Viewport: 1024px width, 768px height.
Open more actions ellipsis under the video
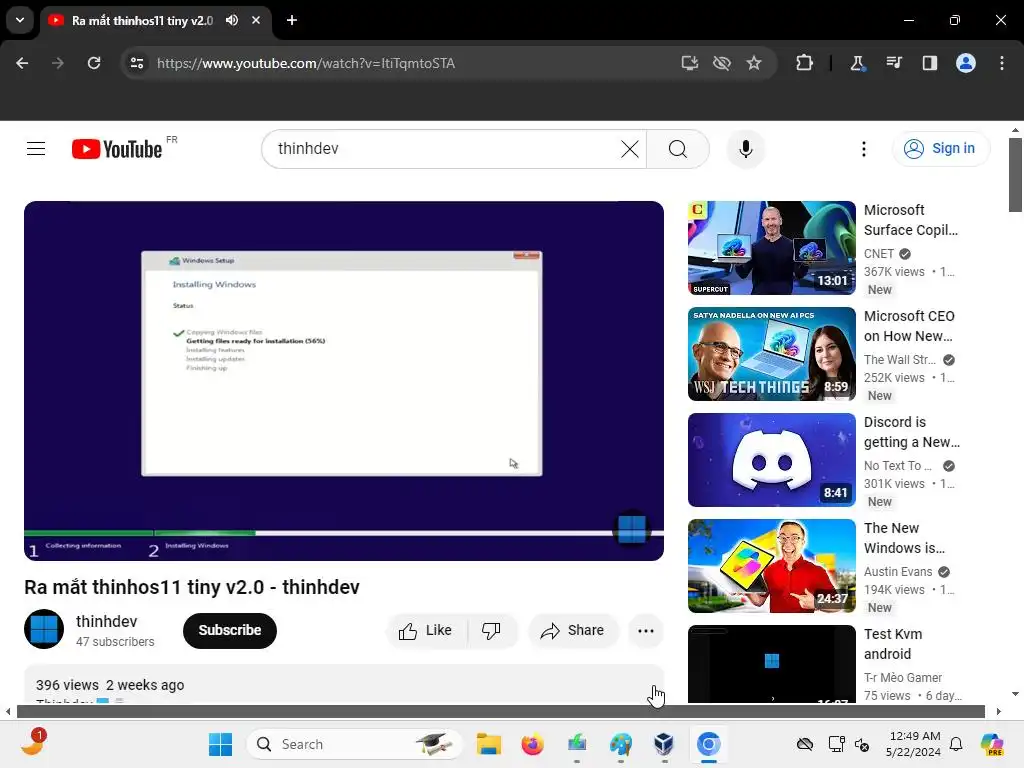(645, 631)
